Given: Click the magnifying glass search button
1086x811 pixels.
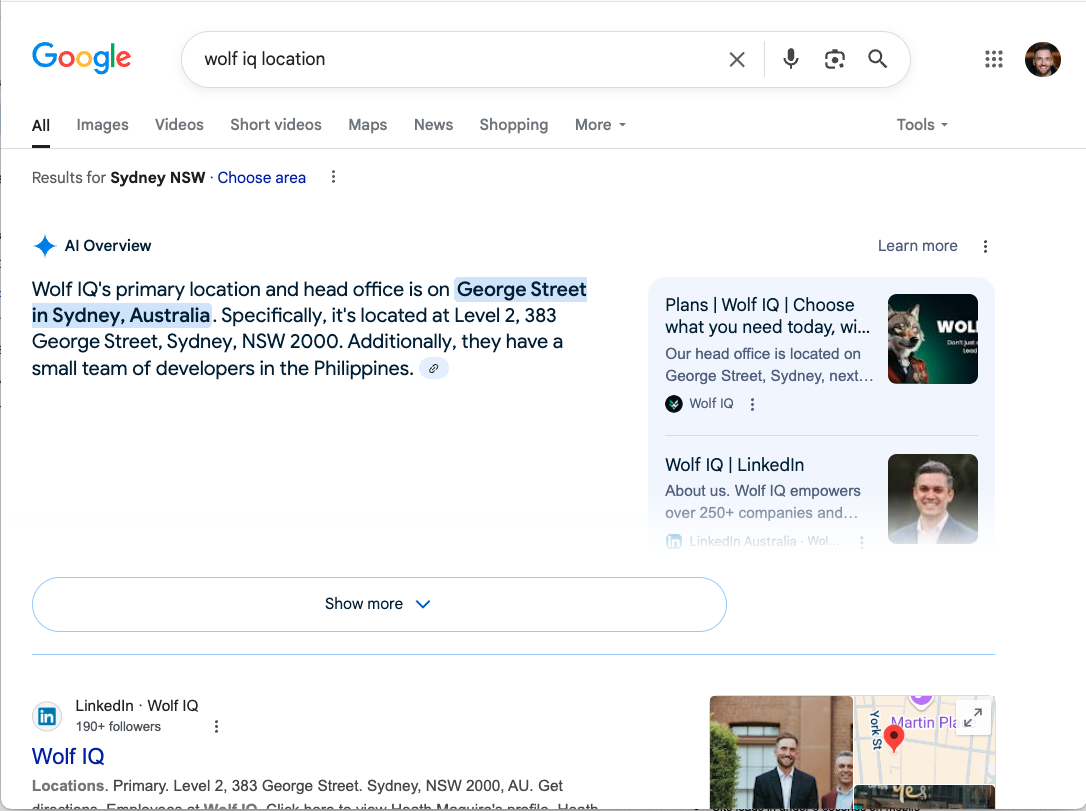Looking at the screenshot, I should coord(878,59).
